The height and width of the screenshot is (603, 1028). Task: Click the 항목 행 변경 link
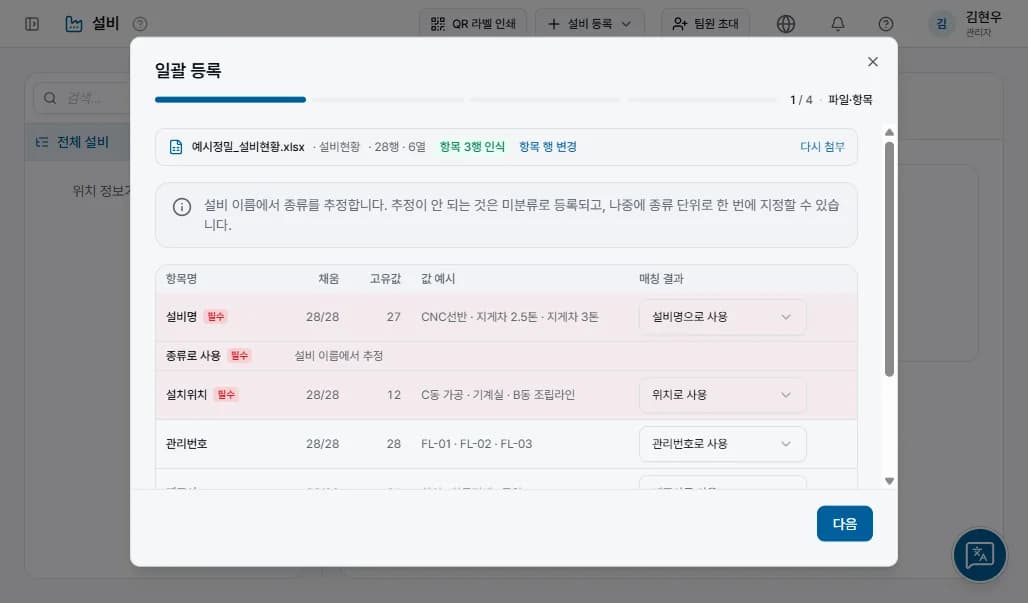click(547, 147)
